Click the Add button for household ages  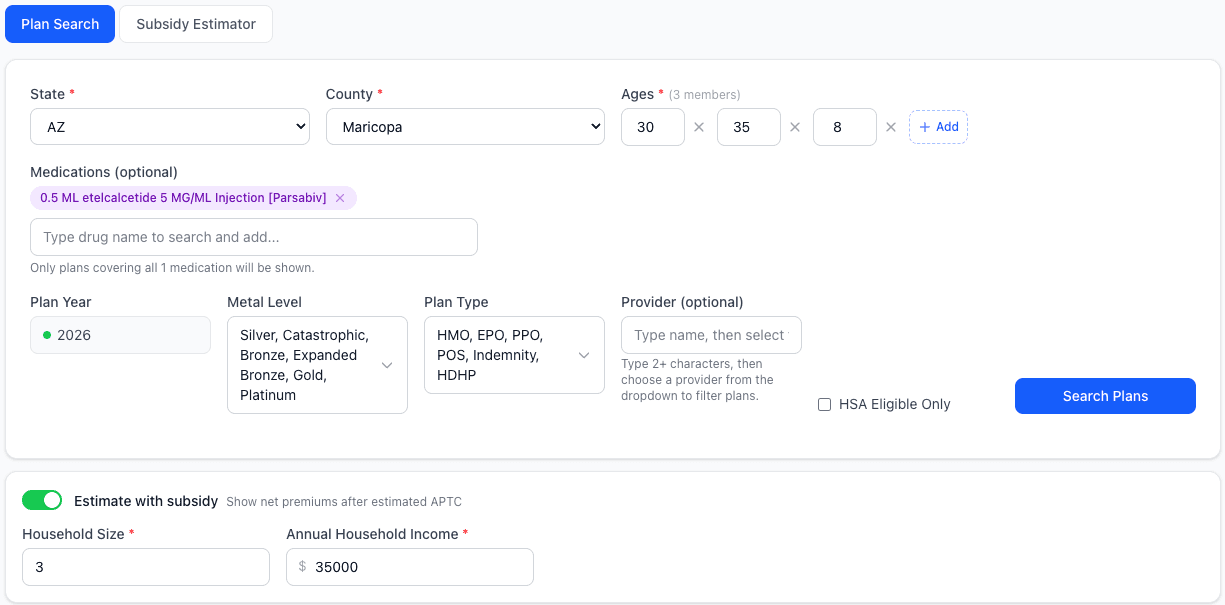[938, 126]
